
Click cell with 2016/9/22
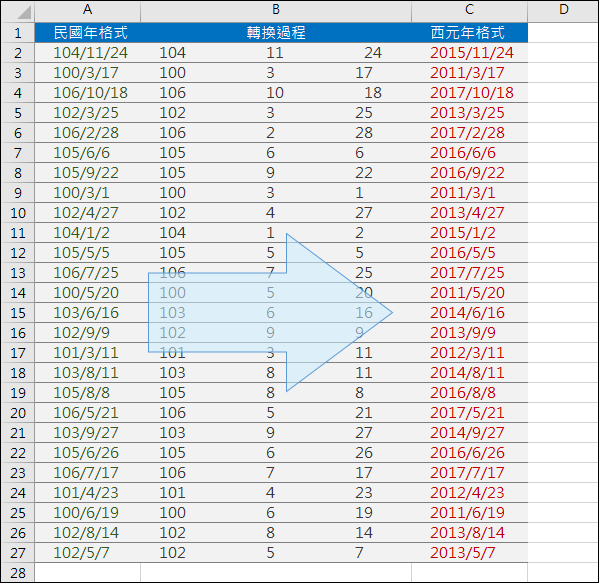pos(469,173)
